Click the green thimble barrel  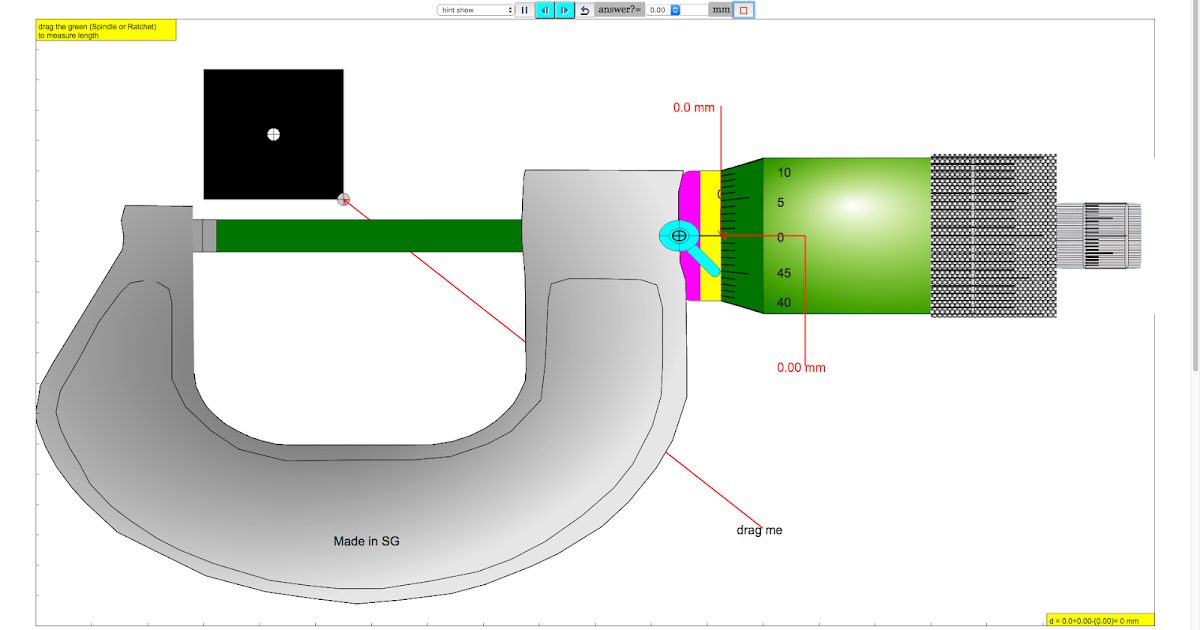point(850,235)
